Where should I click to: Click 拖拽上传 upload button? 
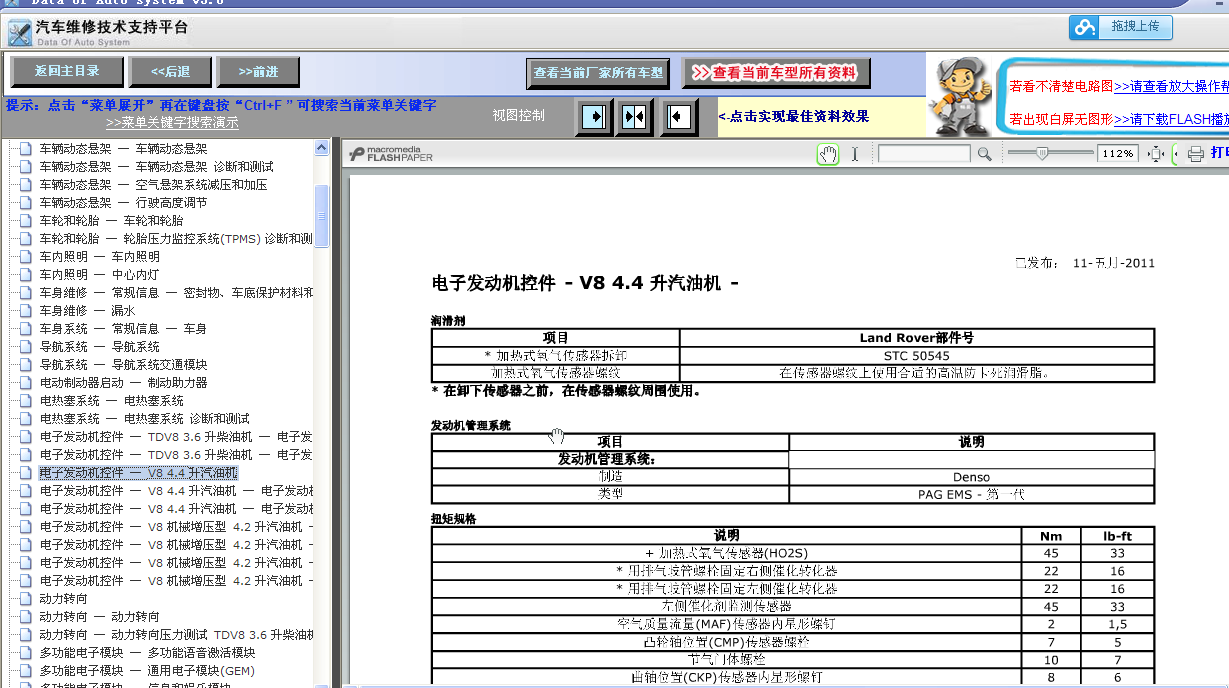point(1121,27)
